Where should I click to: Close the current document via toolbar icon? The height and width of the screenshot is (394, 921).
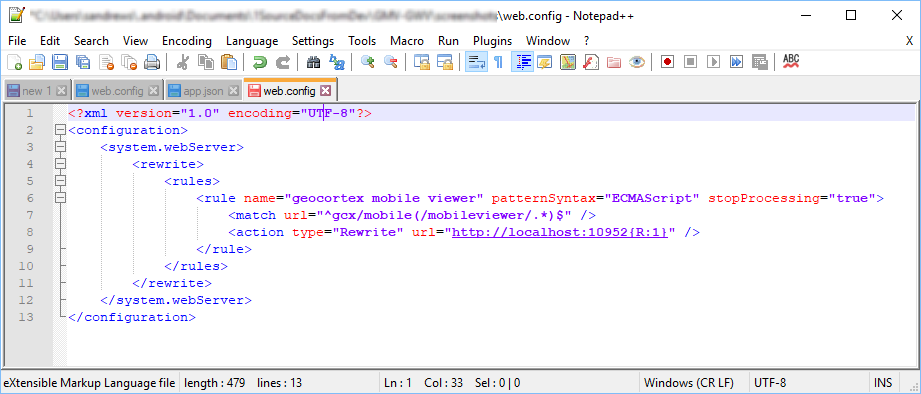[x=106, y=61]
